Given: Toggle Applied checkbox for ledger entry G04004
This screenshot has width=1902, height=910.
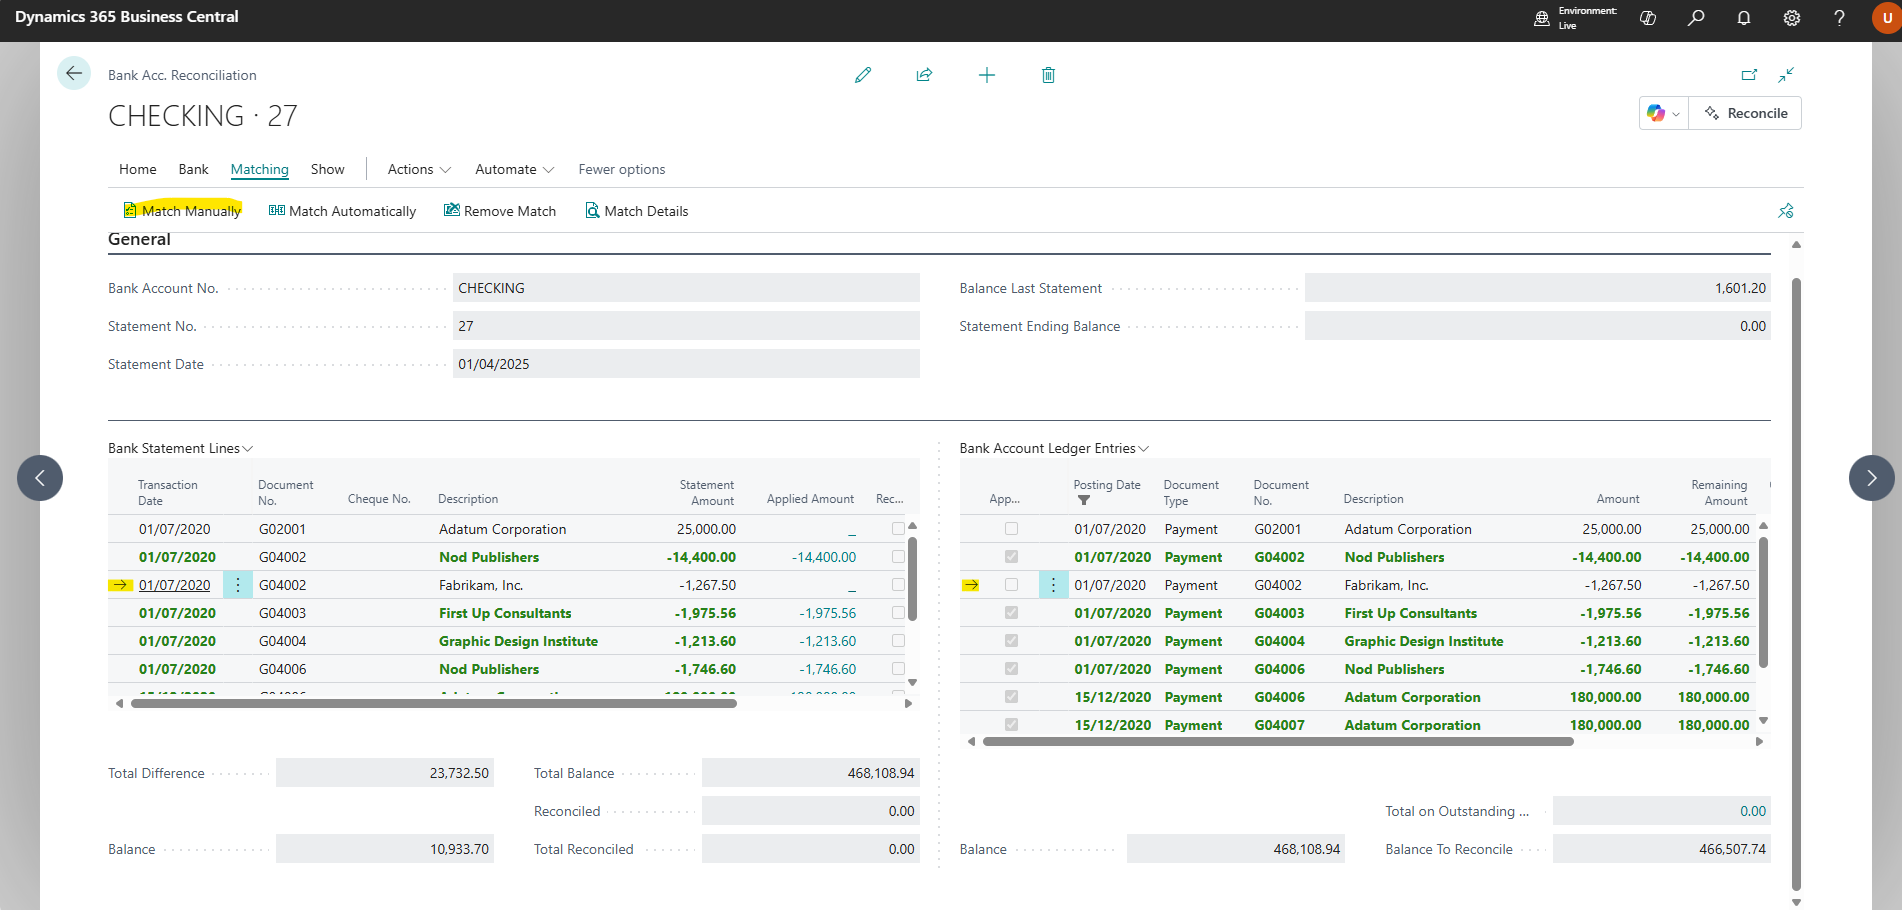Looking at the screenshot, I should 1011,641.
